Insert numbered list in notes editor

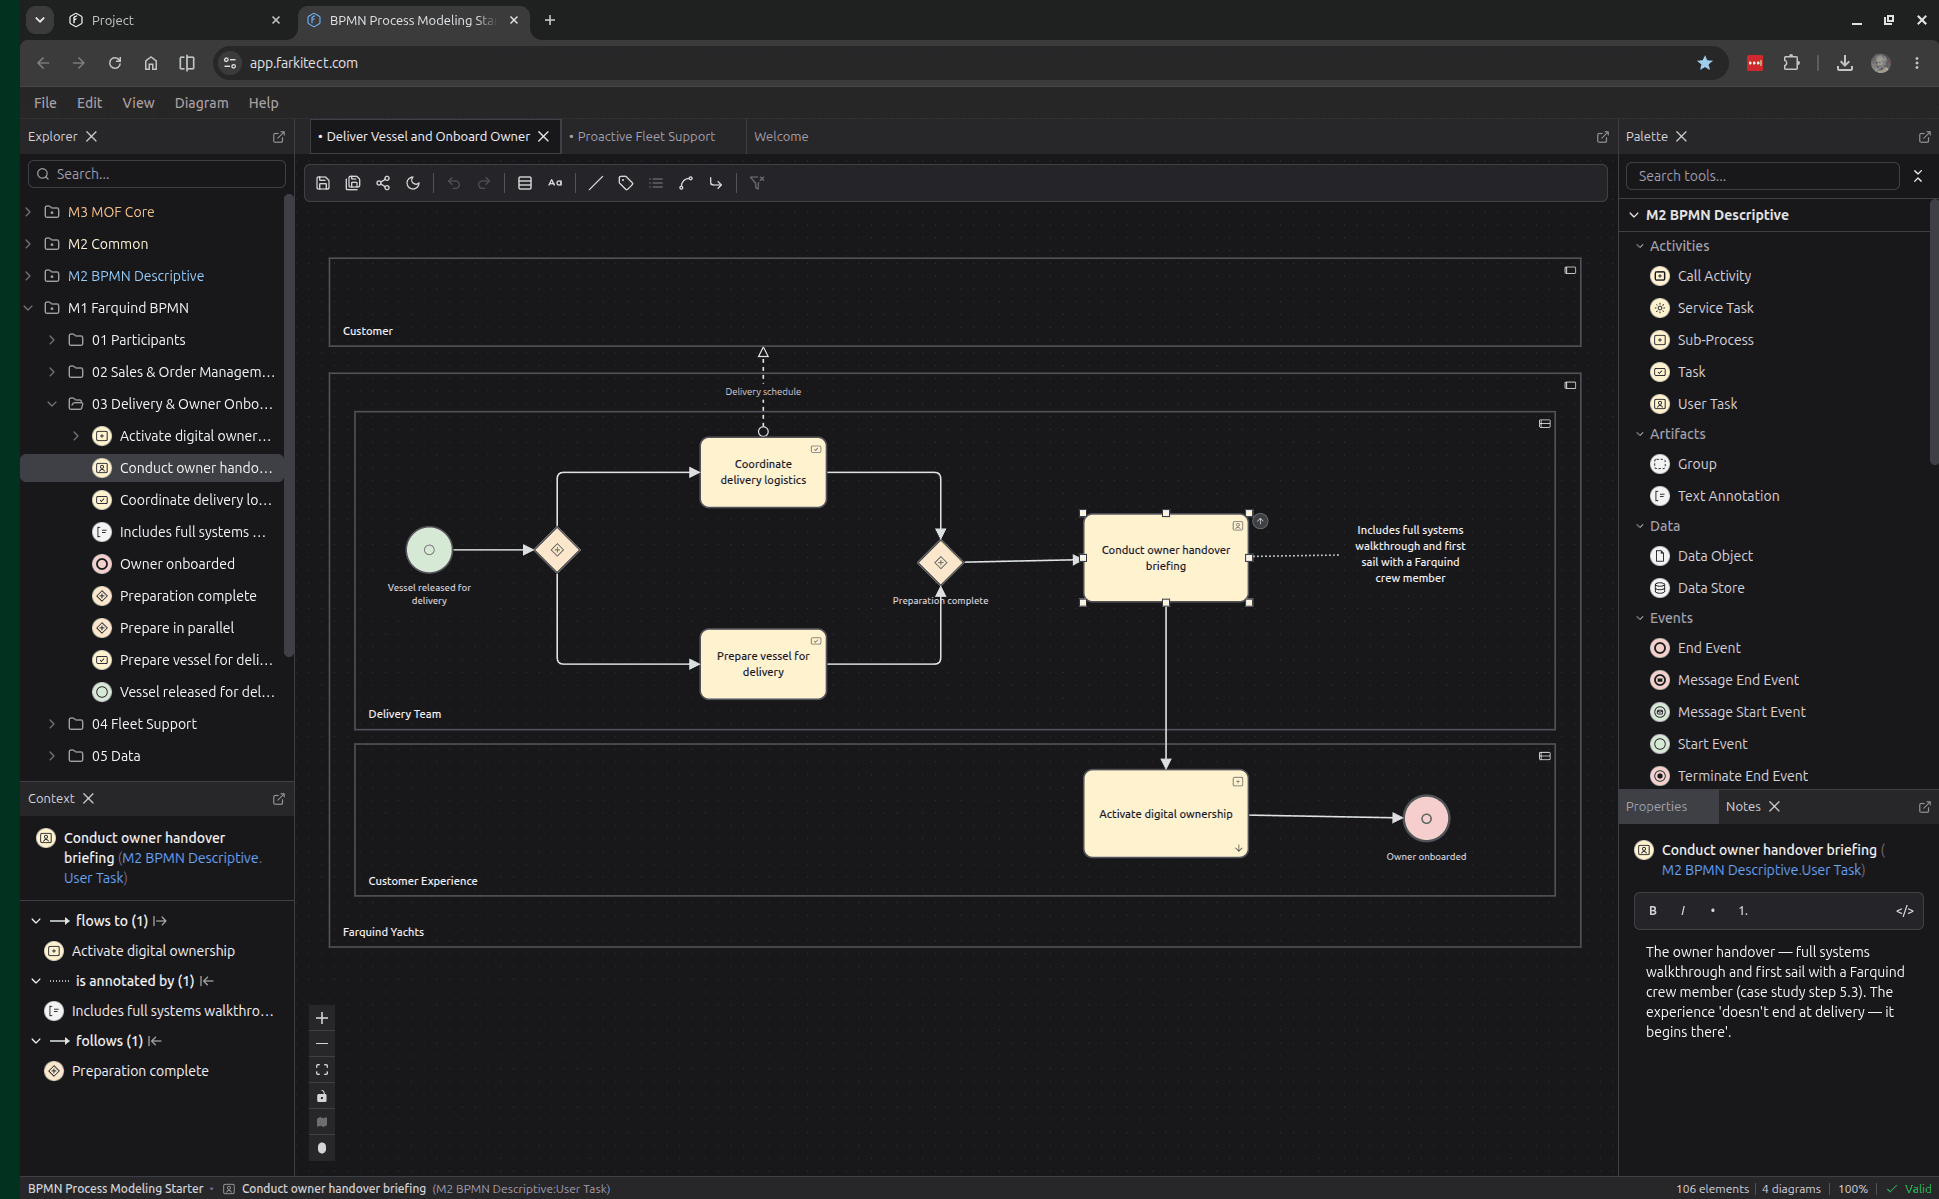coord(1743,911)
